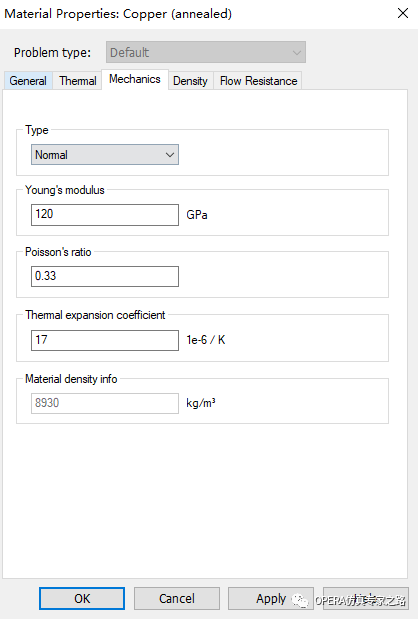Click the Cancel button

point(177,598)
